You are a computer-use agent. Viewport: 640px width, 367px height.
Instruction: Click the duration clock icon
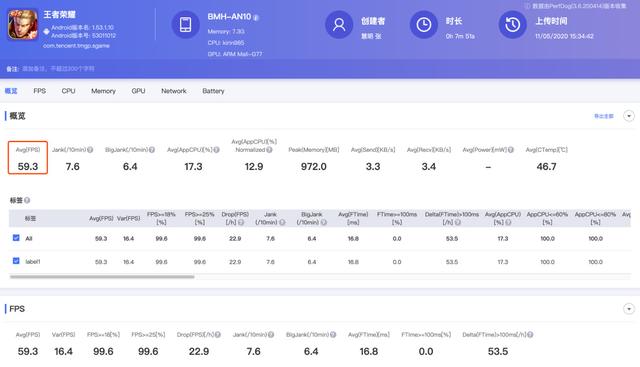[424, 24]
